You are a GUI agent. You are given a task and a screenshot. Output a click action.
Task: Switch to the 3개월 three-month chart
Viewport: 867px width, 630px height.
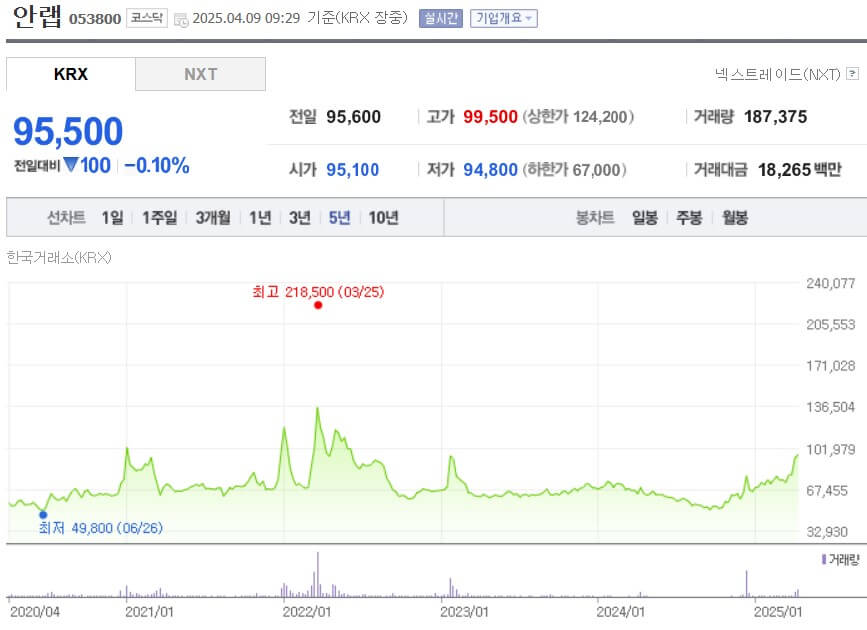point(211,216)
